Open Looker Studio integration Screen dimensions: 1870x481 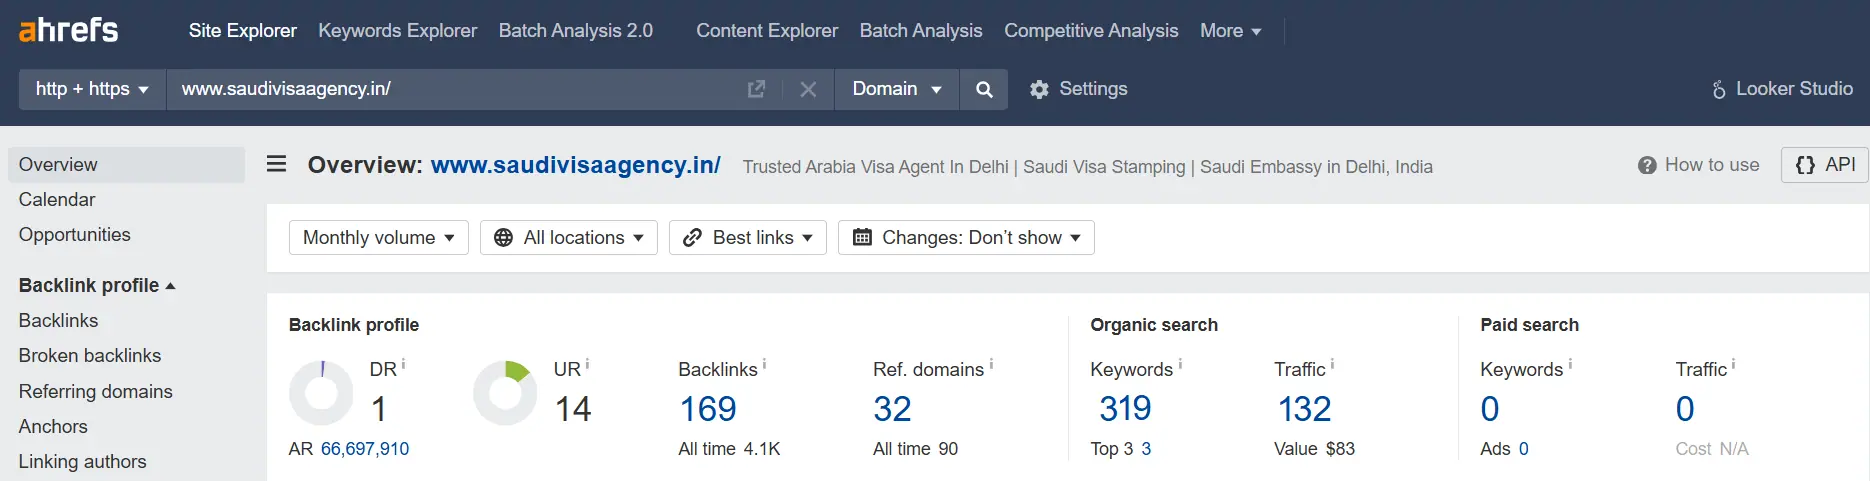coord(1782,89)
